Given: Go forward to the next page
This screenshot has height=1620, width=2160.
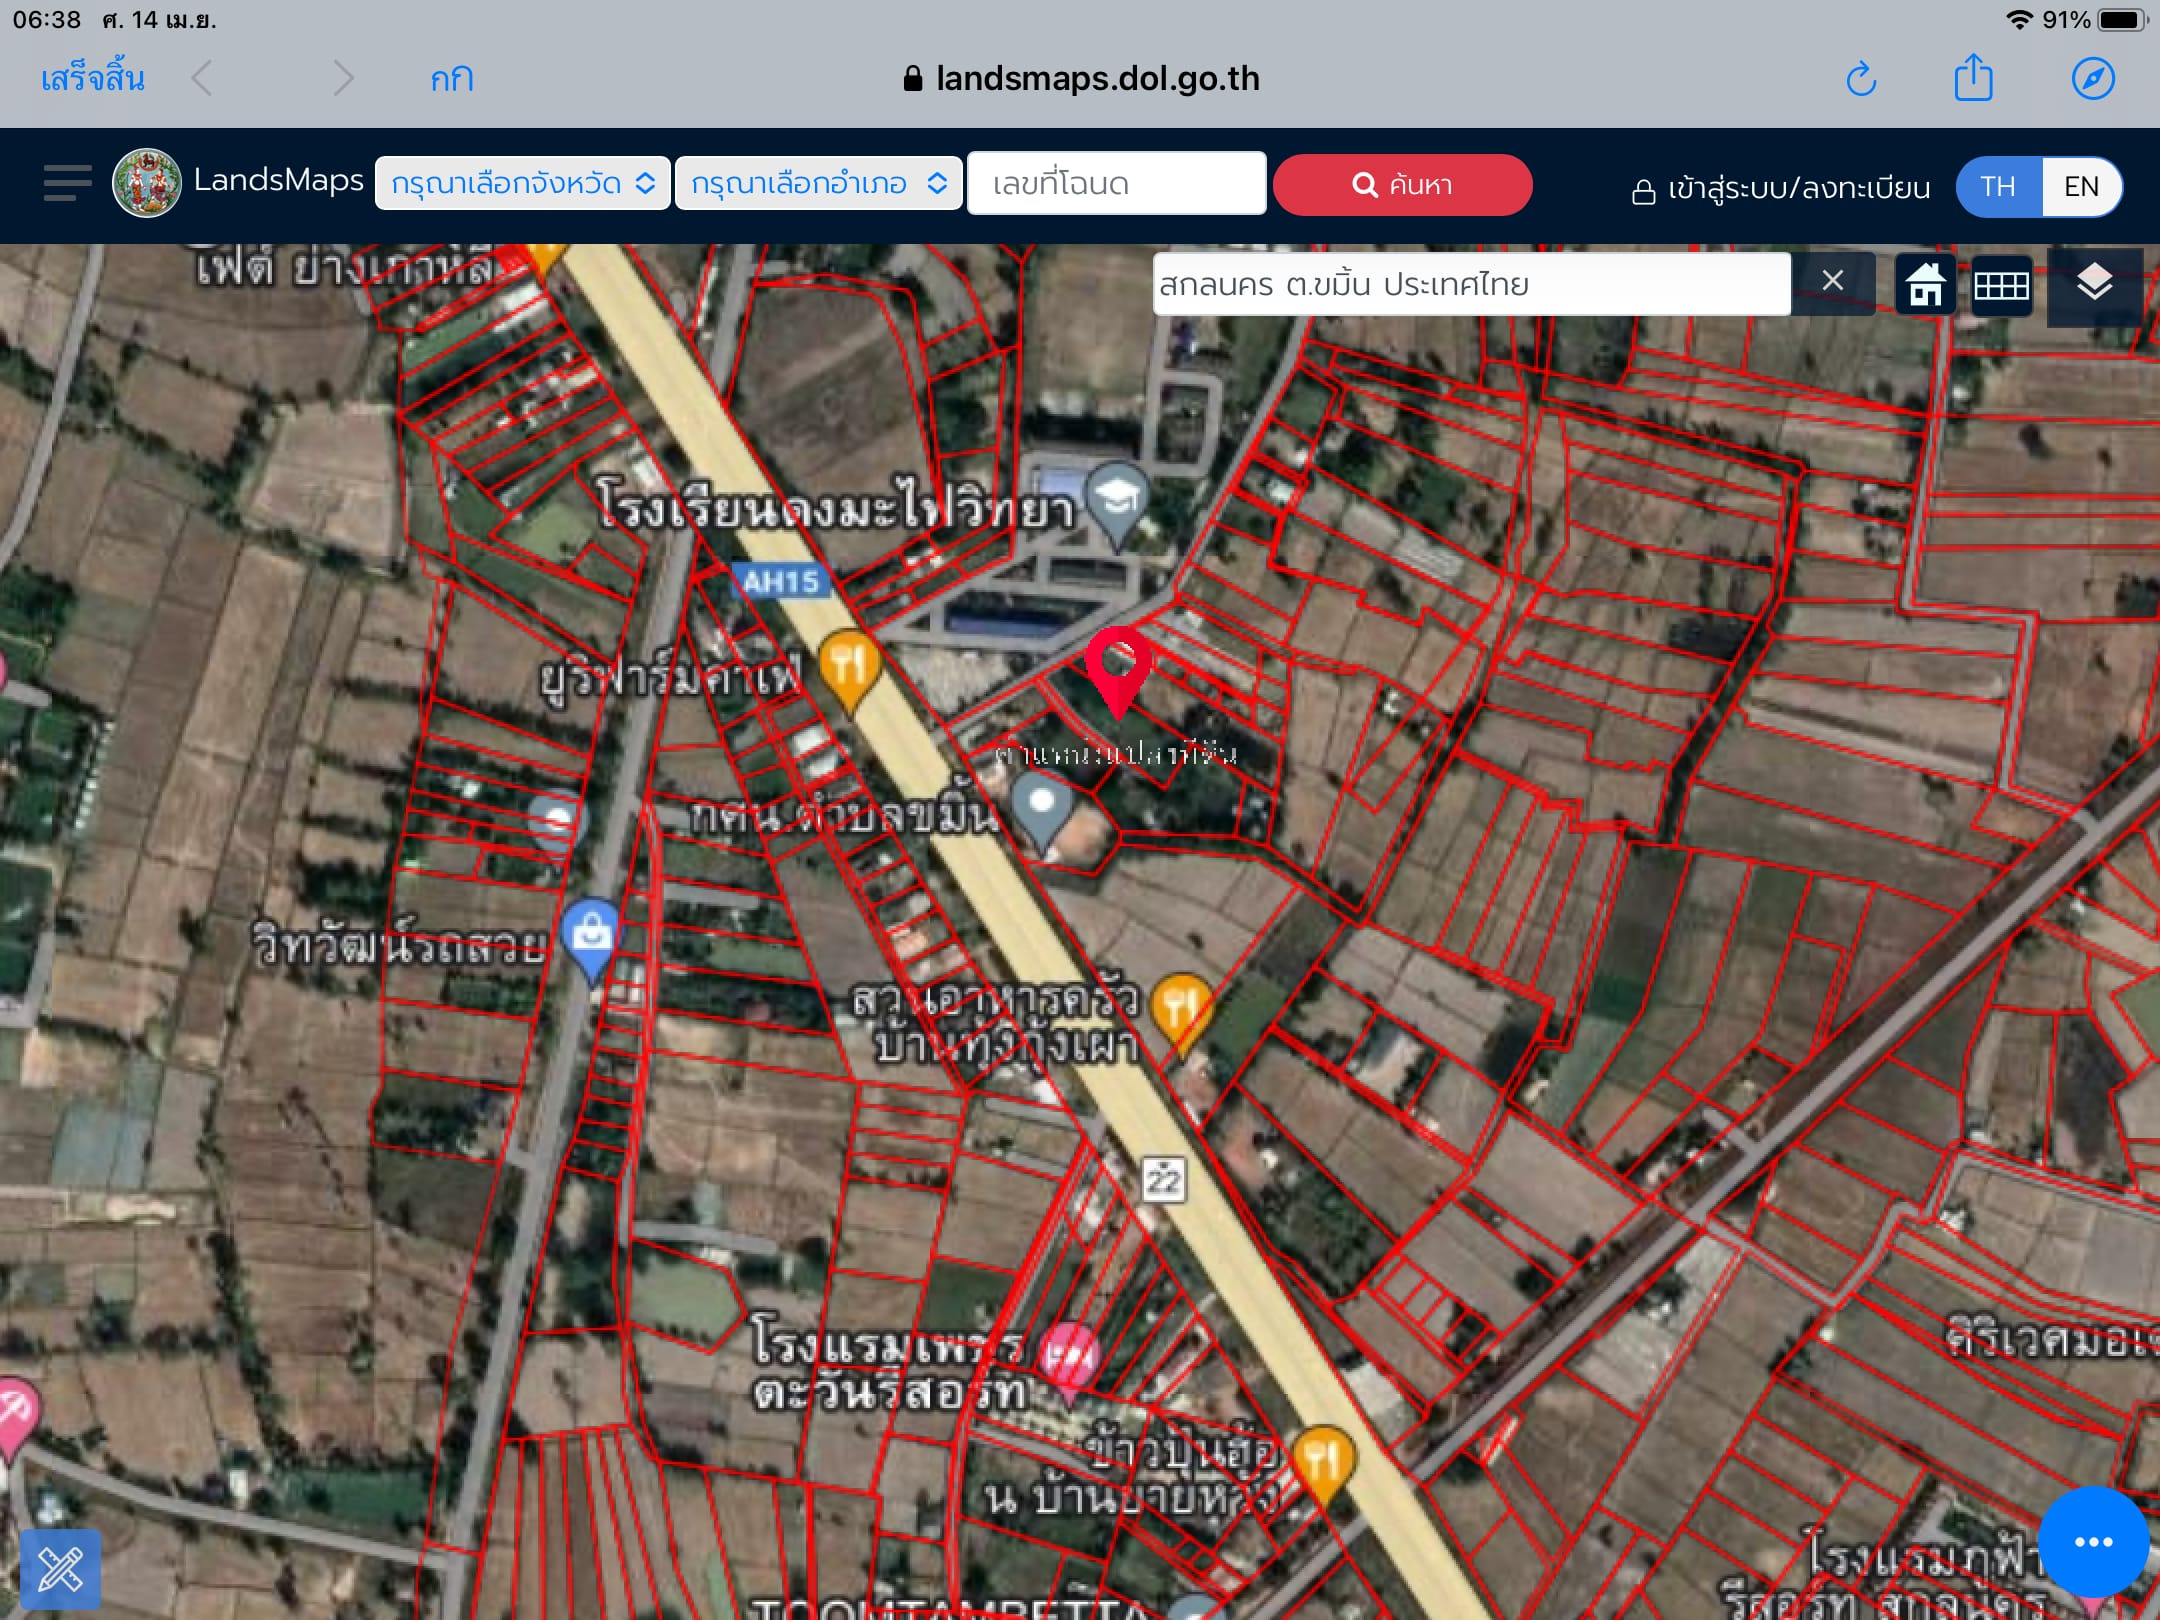Looking at the screenshot, I should pos(343,78).
